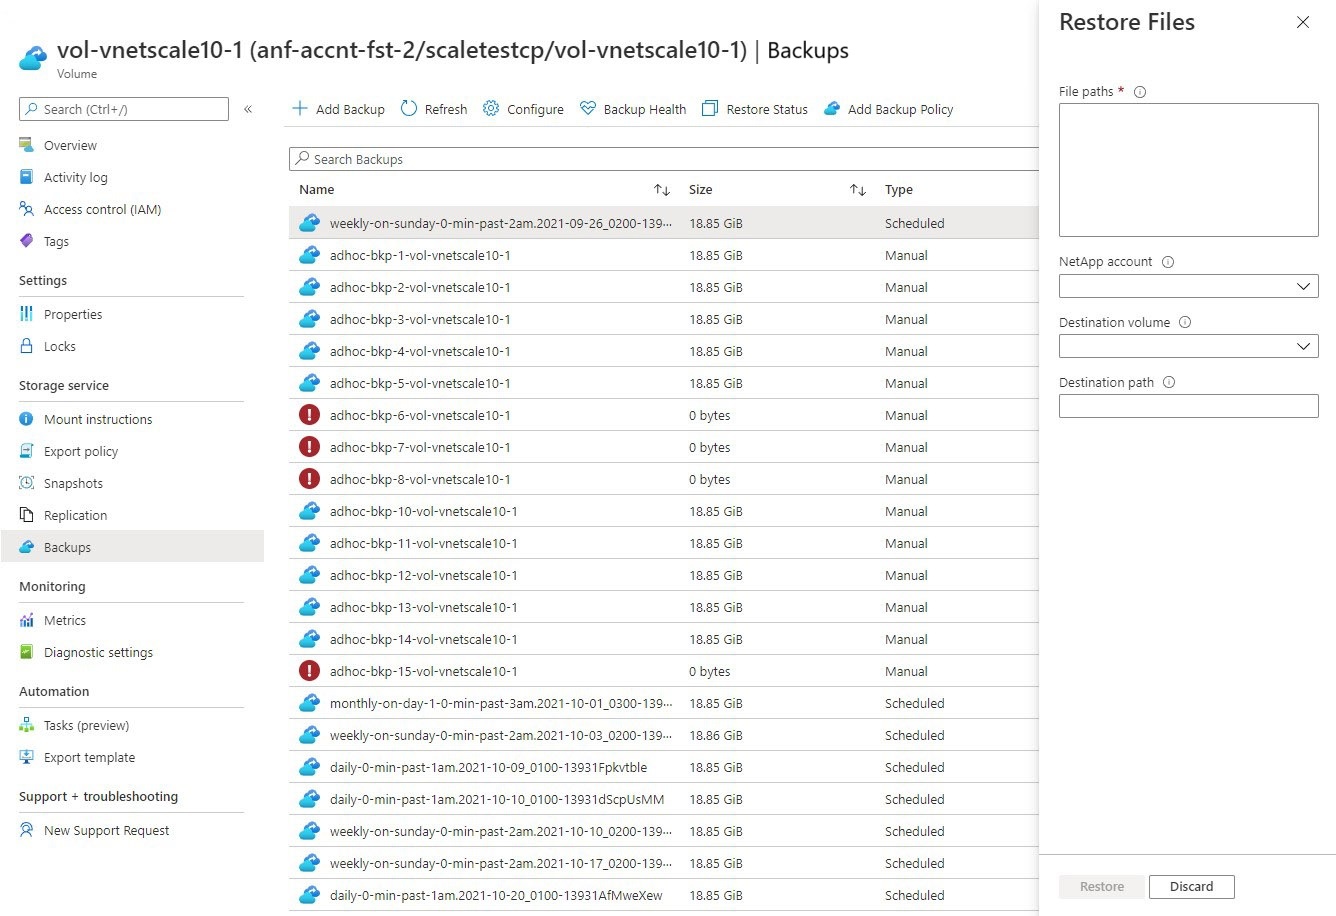Viewport: 1336px width, 916px height.
Task: Click the Add Backup Policy icon
Action: click(832, 108)
